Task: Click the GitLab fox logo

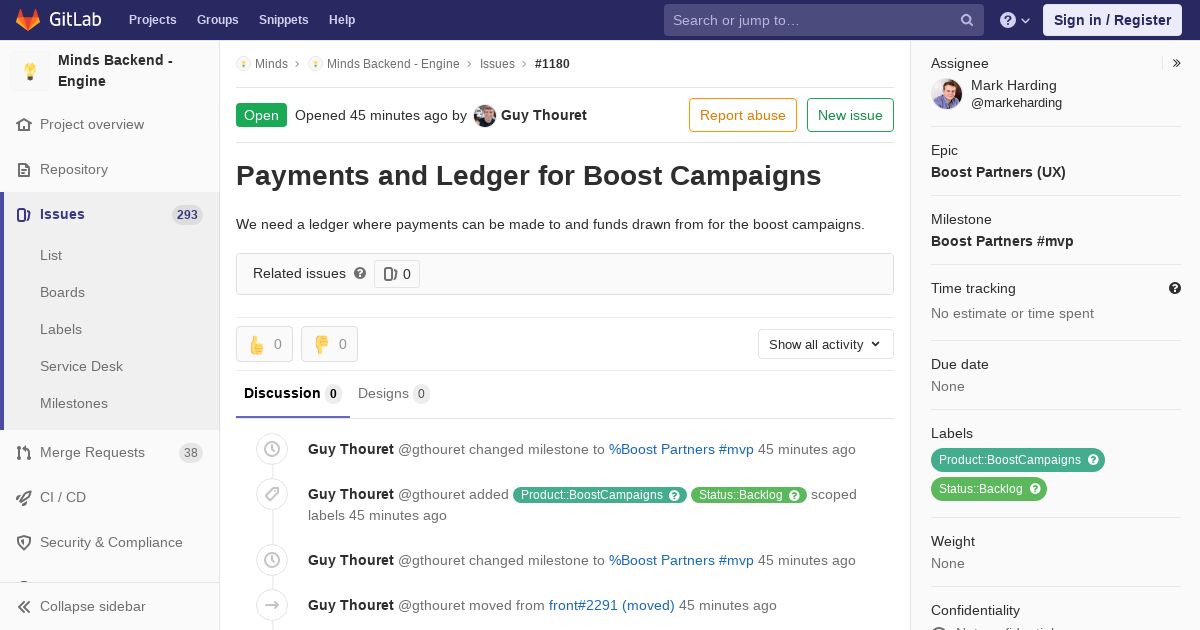Action: click(28, 19)
